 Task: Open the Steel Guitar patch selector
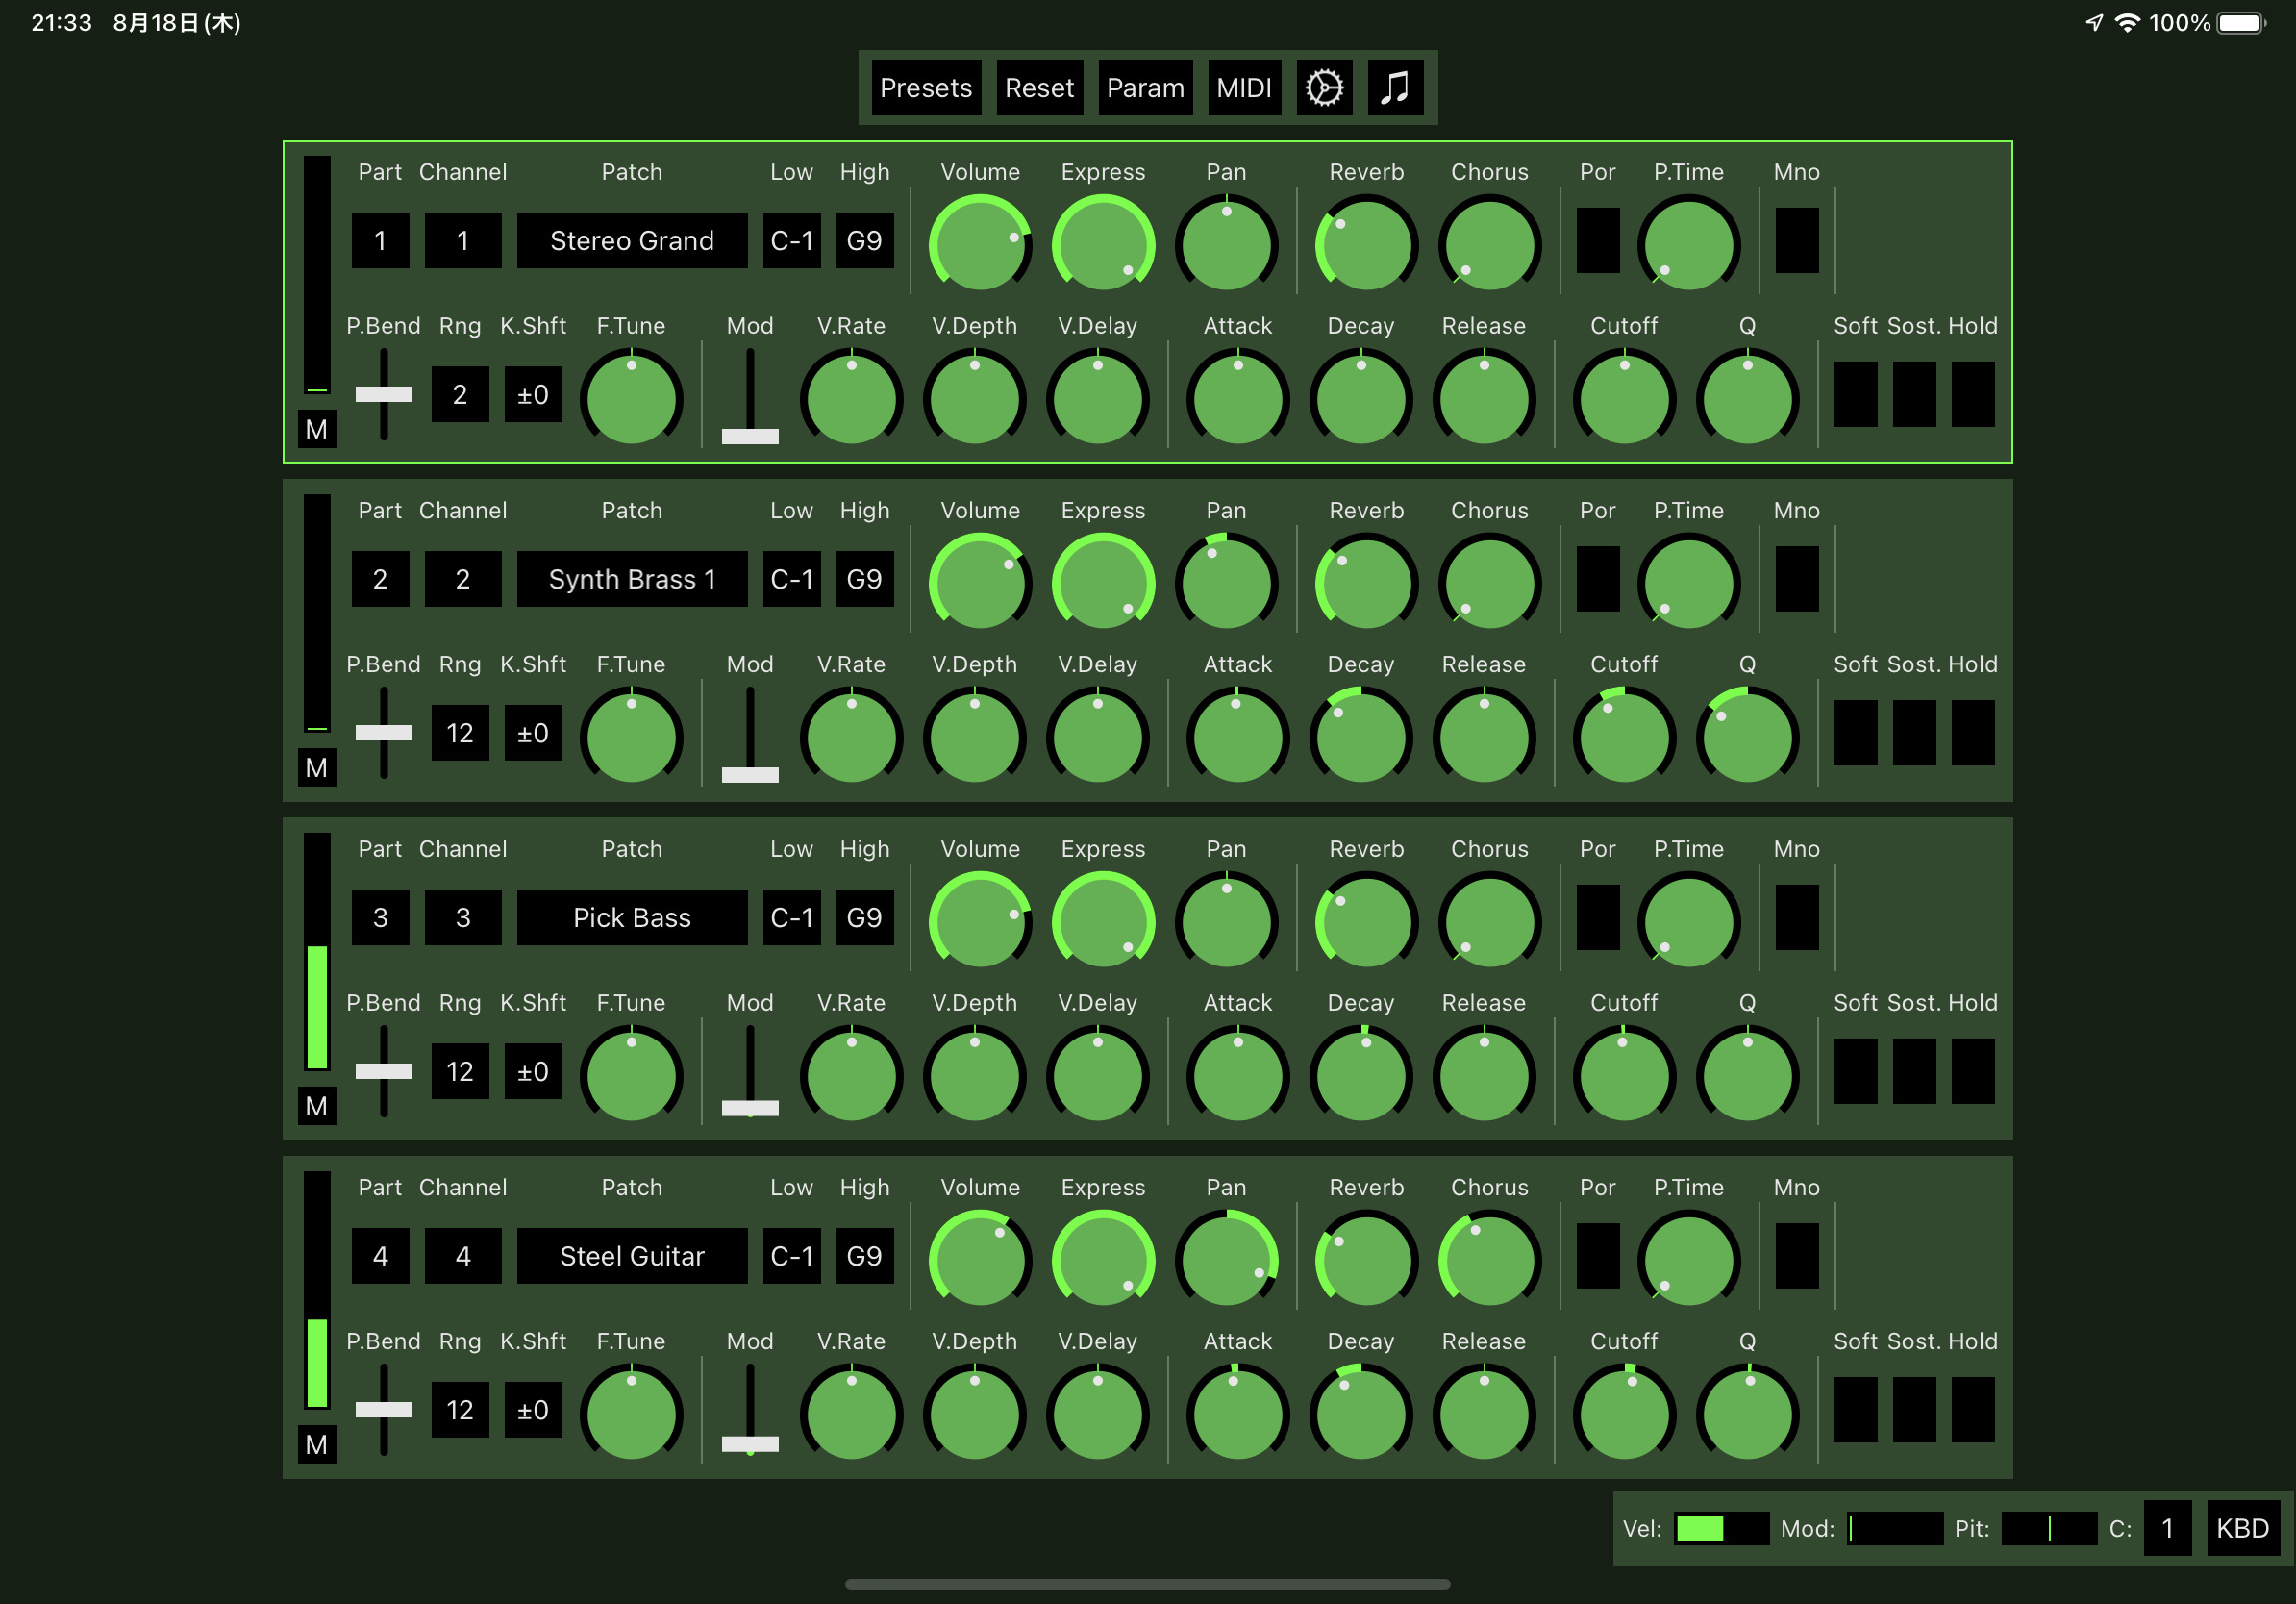point(632,1256)
